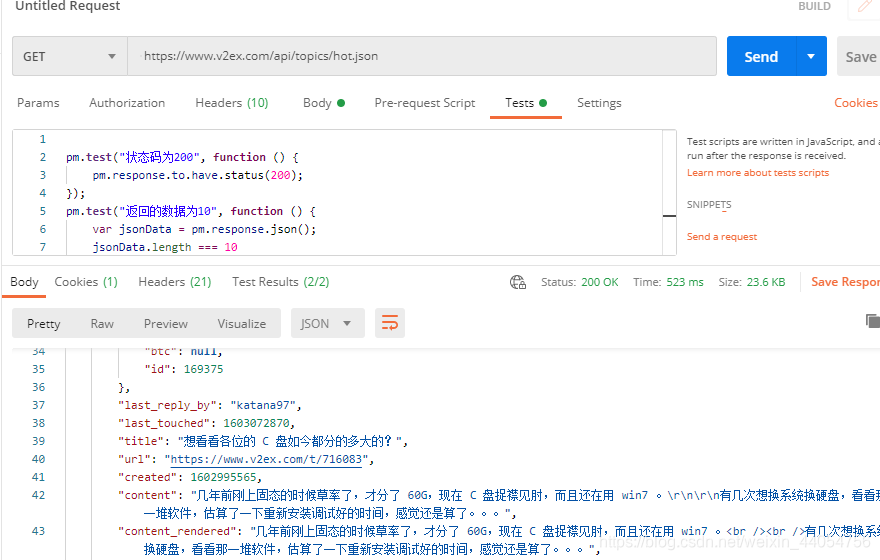Screen dimensions: 880x560
Task: Click the Status 200 OK value
Action: pos(599,282)
